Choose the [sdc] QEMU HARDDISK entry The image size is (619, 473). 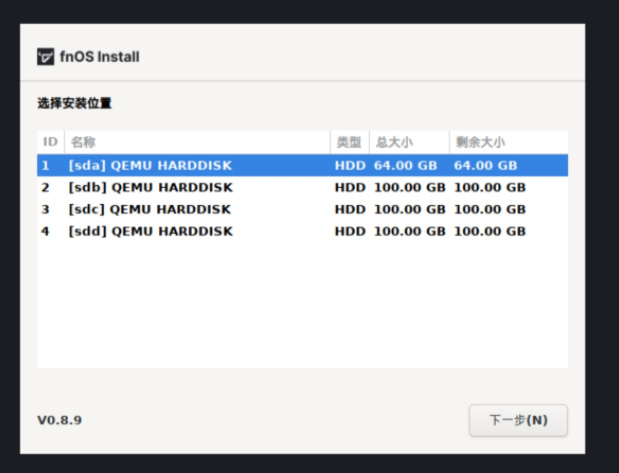click(x=150, y=209)
